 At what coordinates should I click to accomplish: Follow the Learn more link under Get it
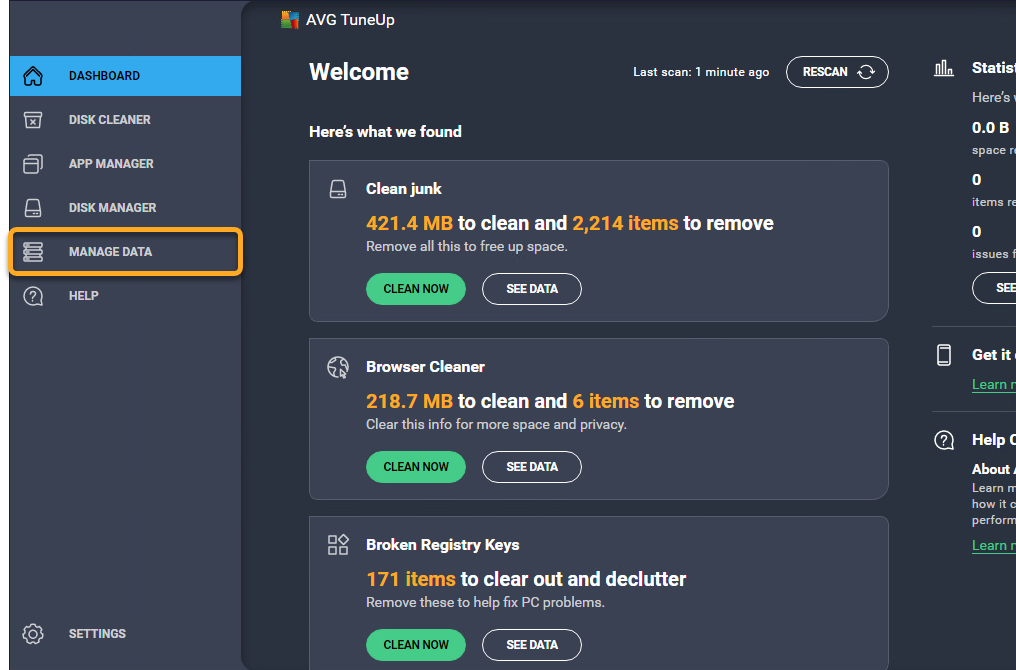(993, 385)
